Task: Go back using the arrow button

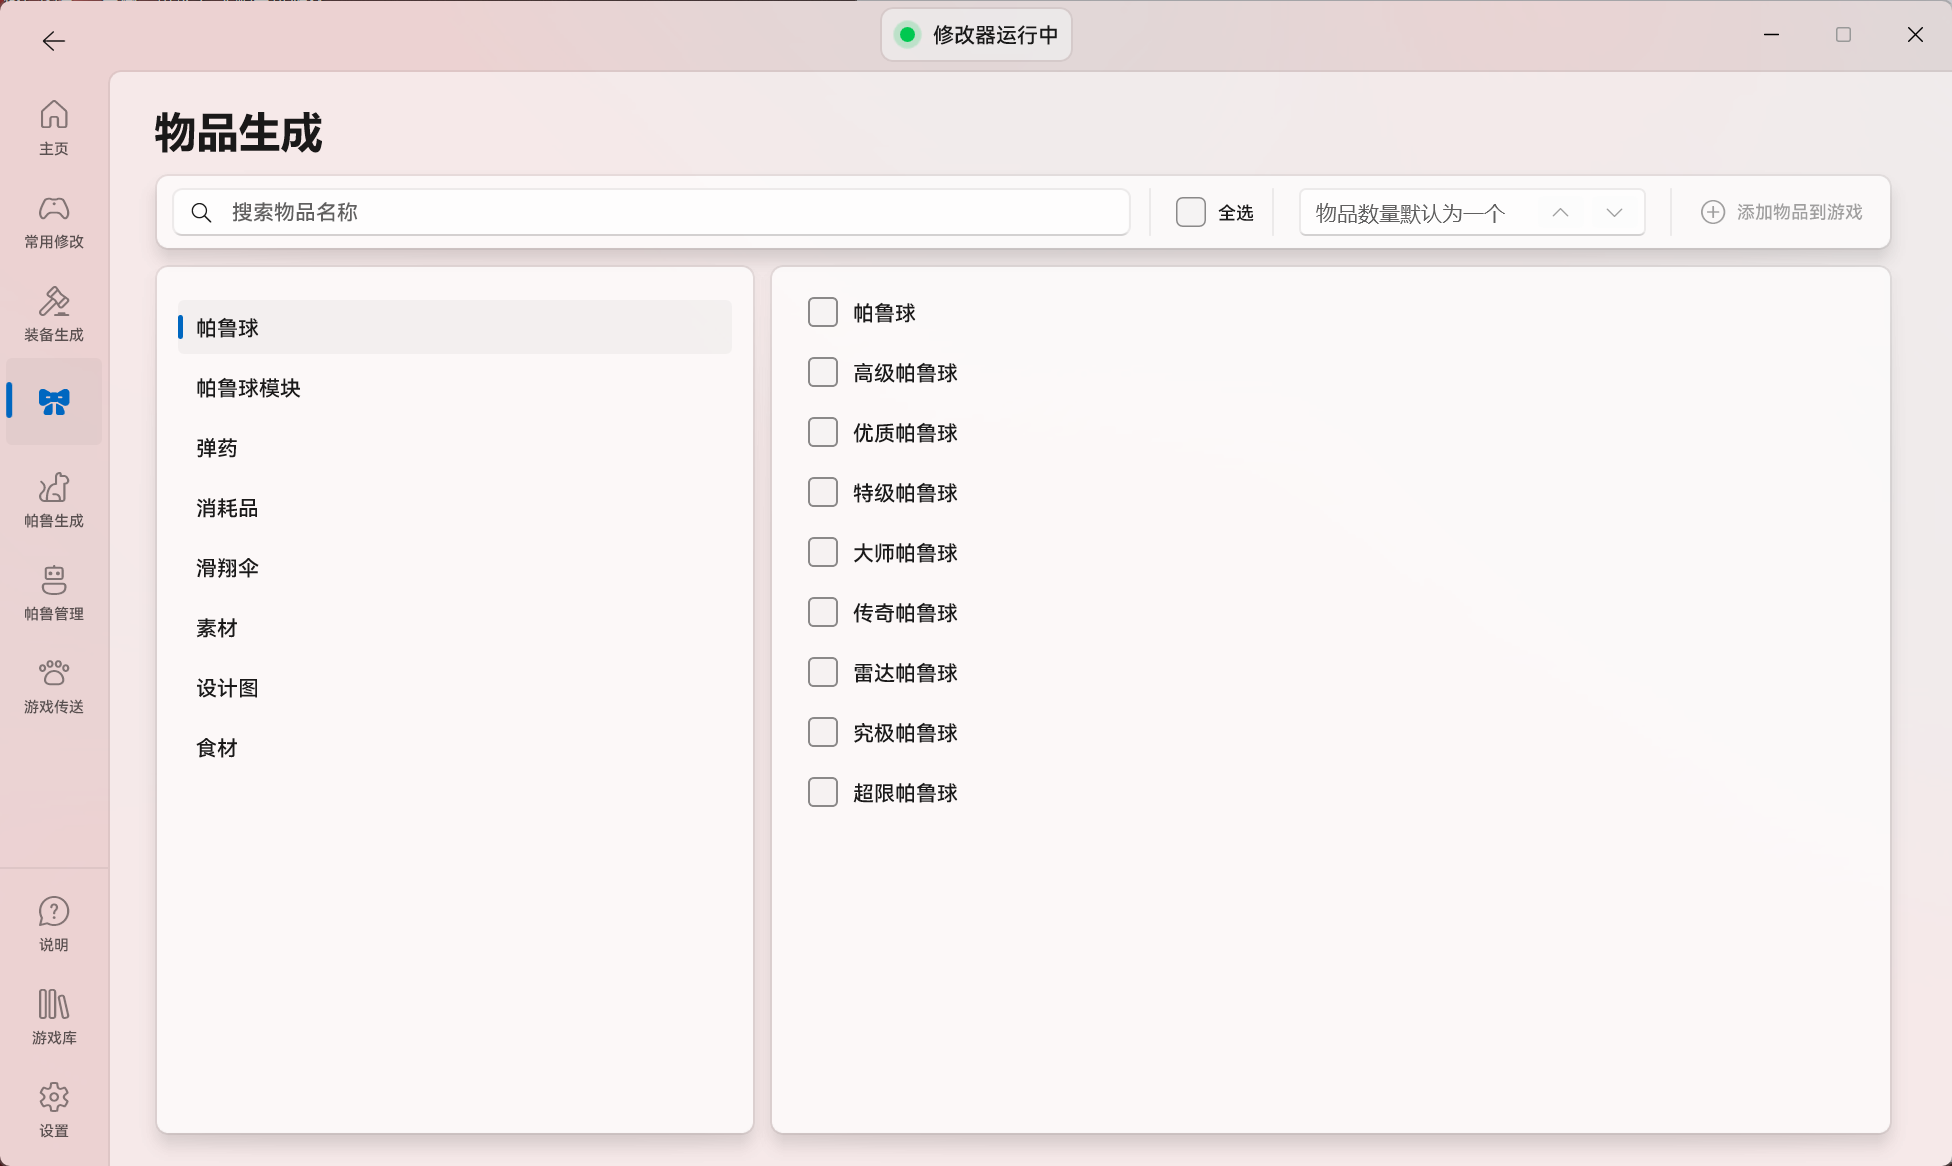Action: [54, 40]
